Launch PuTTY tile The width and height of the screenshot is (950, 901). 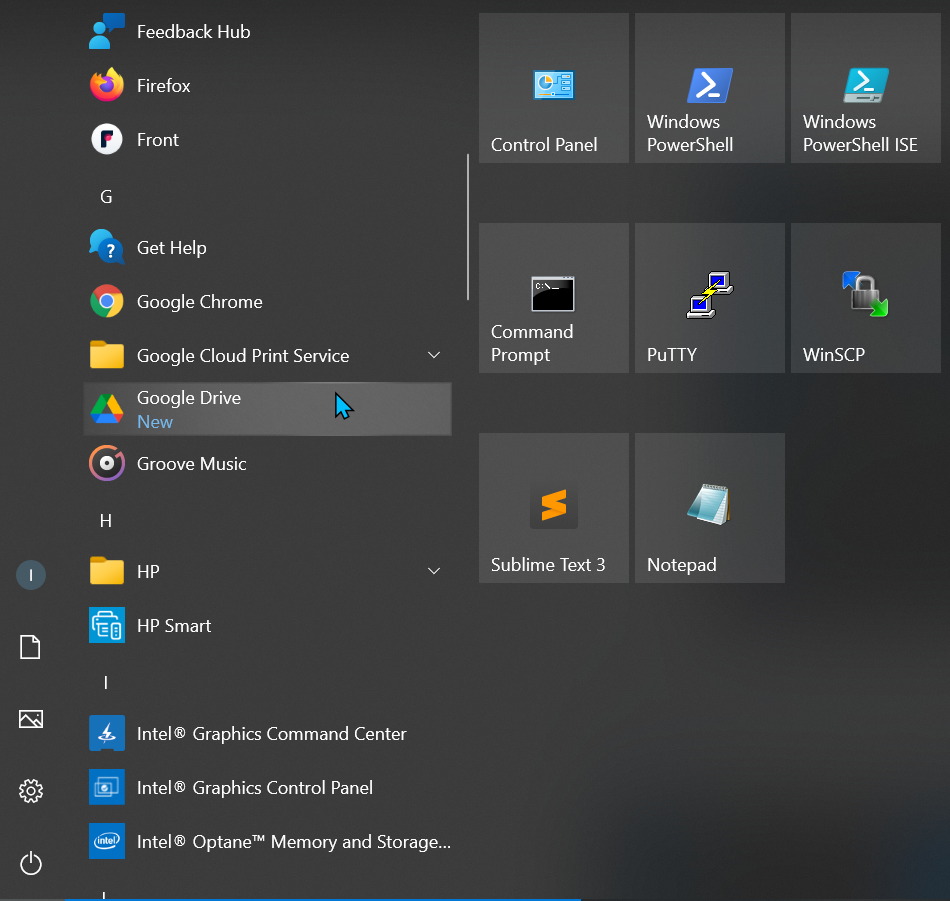710,298
